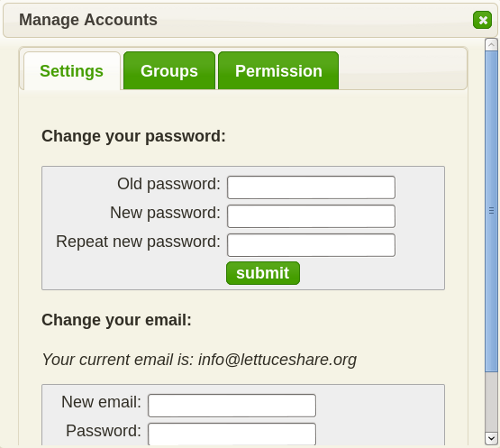The width and height of the screenshot is (500, 448).
Task: Click the scrollbar up arrow
Action: pyautogui.click(x=491, y=45)
